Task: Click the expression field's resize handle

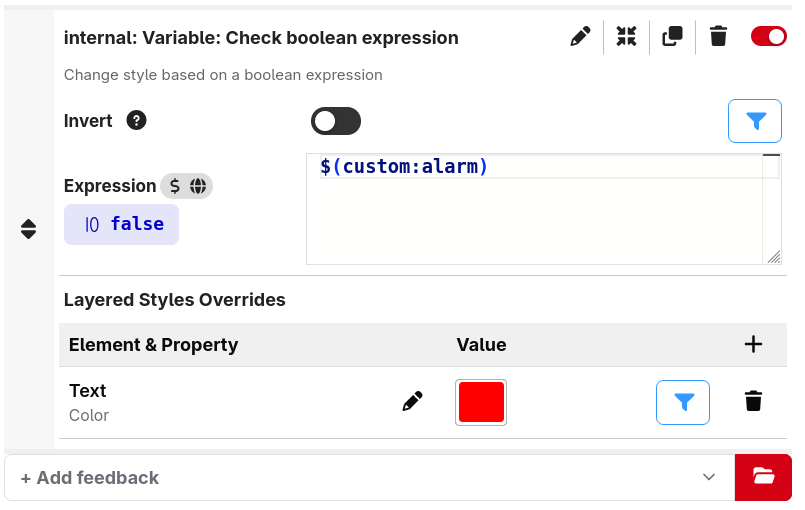Action: pos(774,257)
